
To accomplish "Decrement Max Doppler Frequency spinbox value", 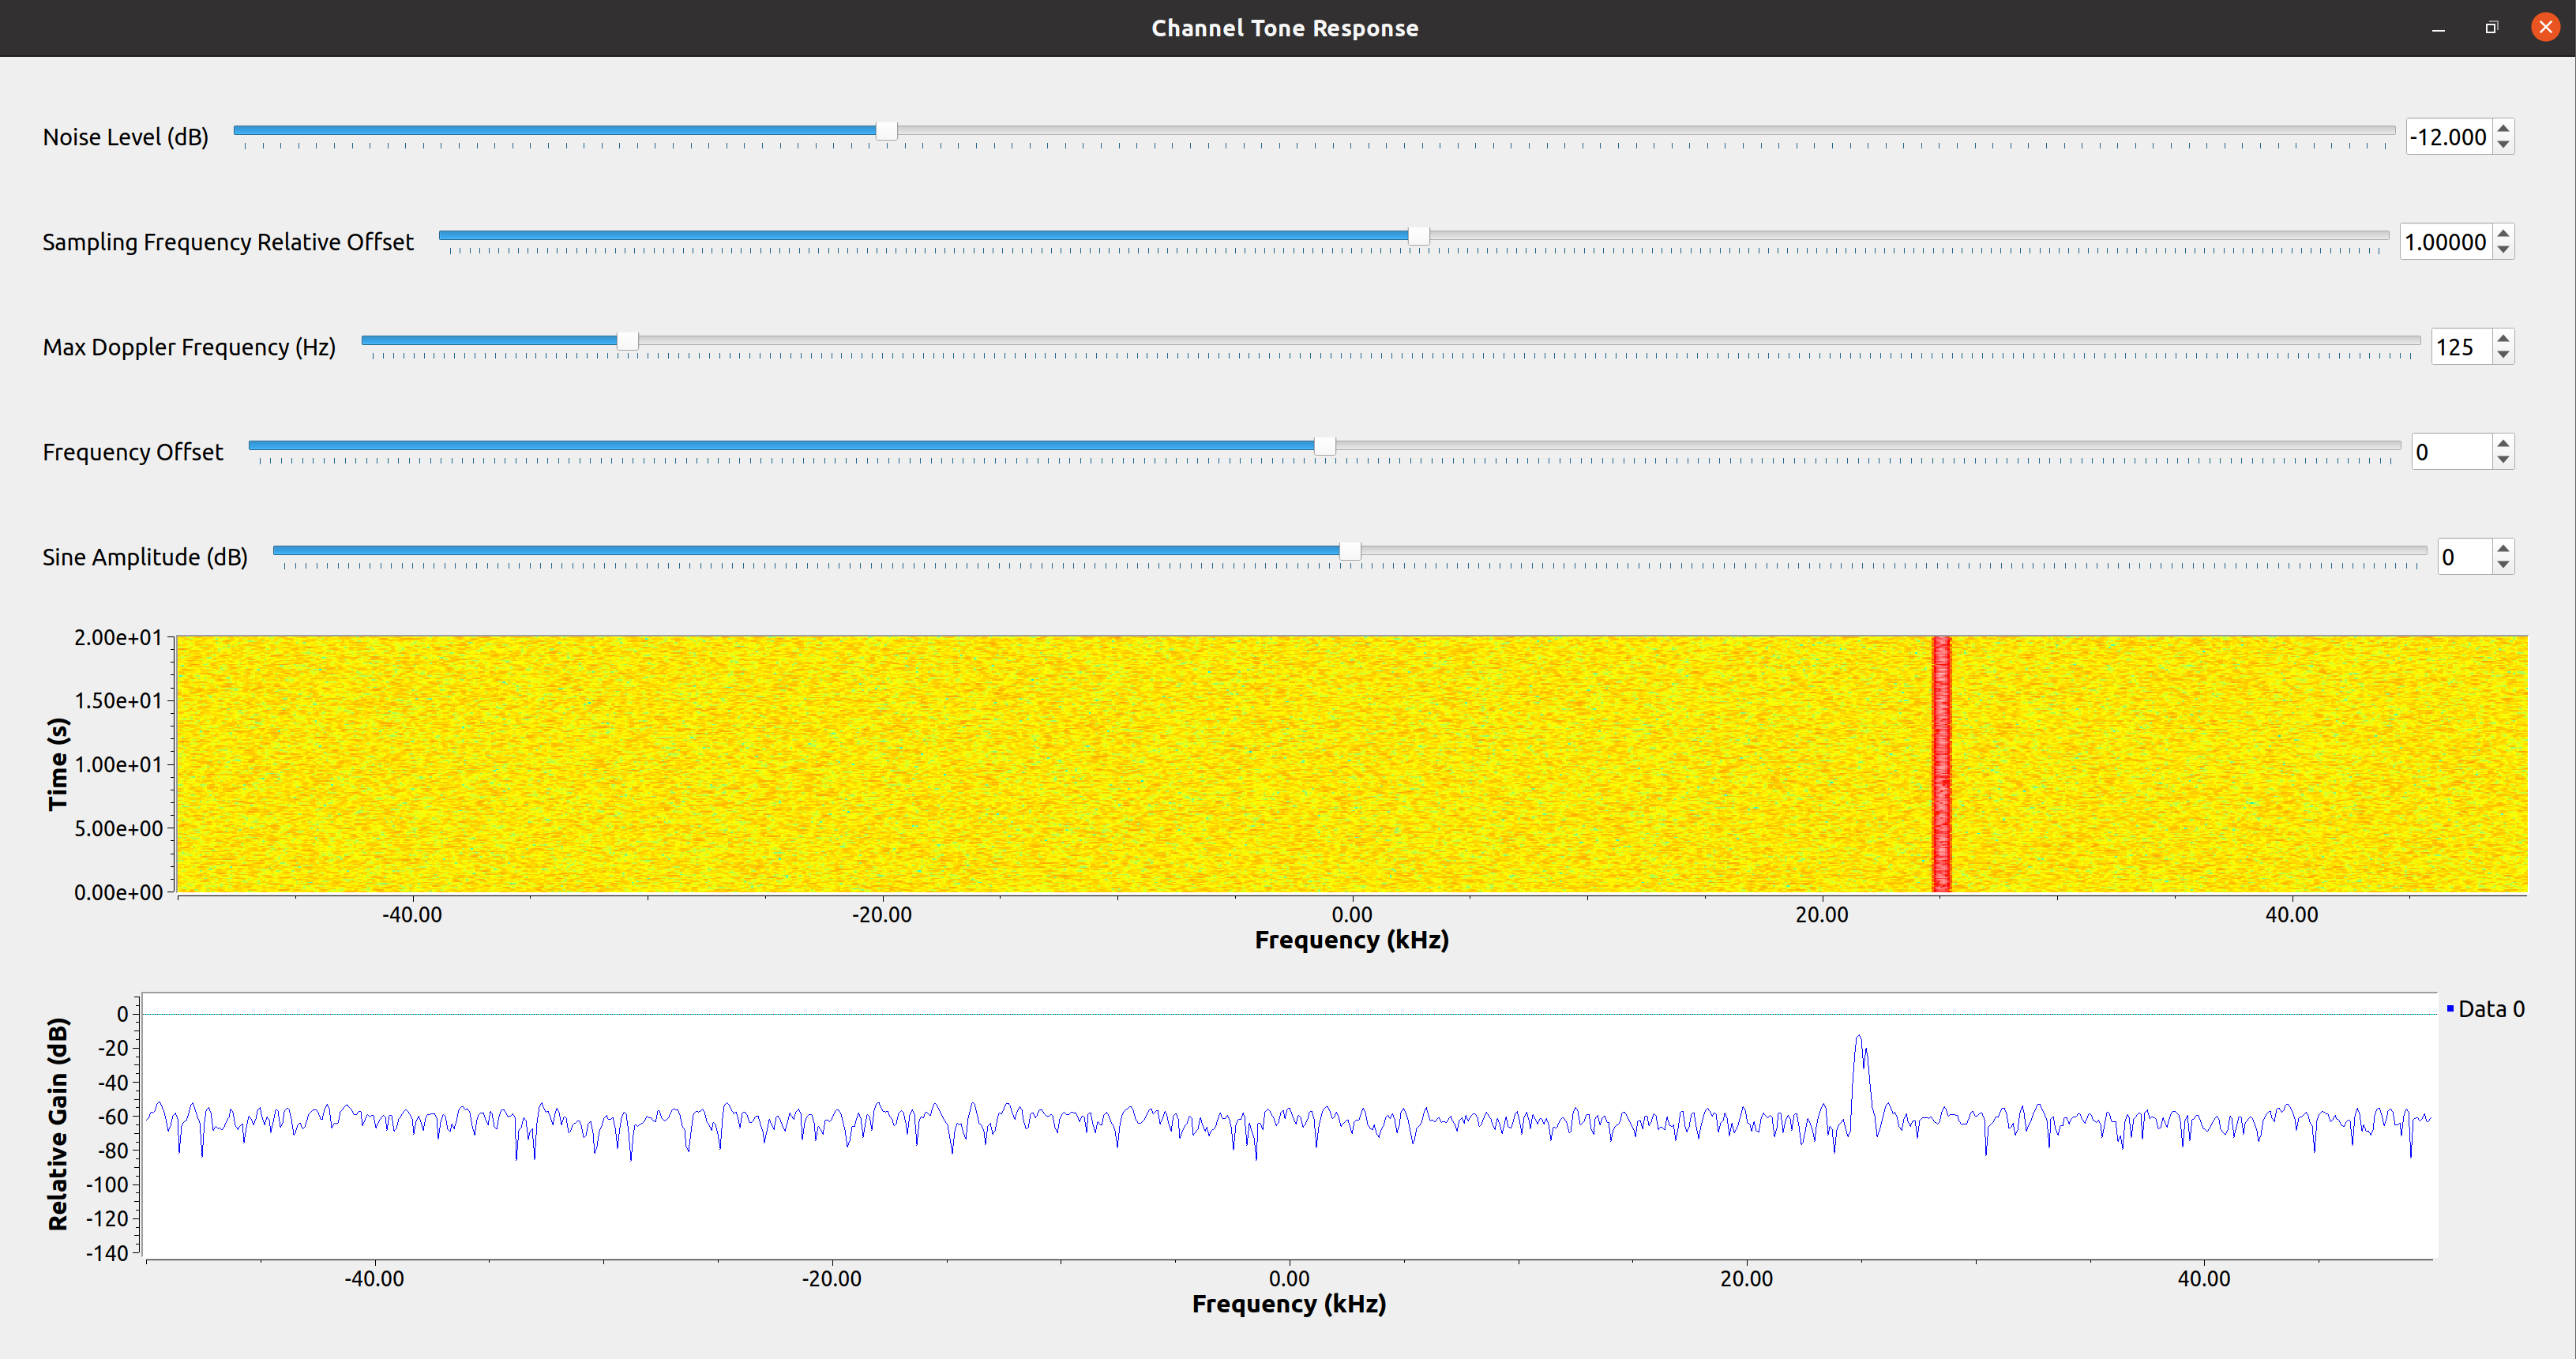I will coord(2503,355).
